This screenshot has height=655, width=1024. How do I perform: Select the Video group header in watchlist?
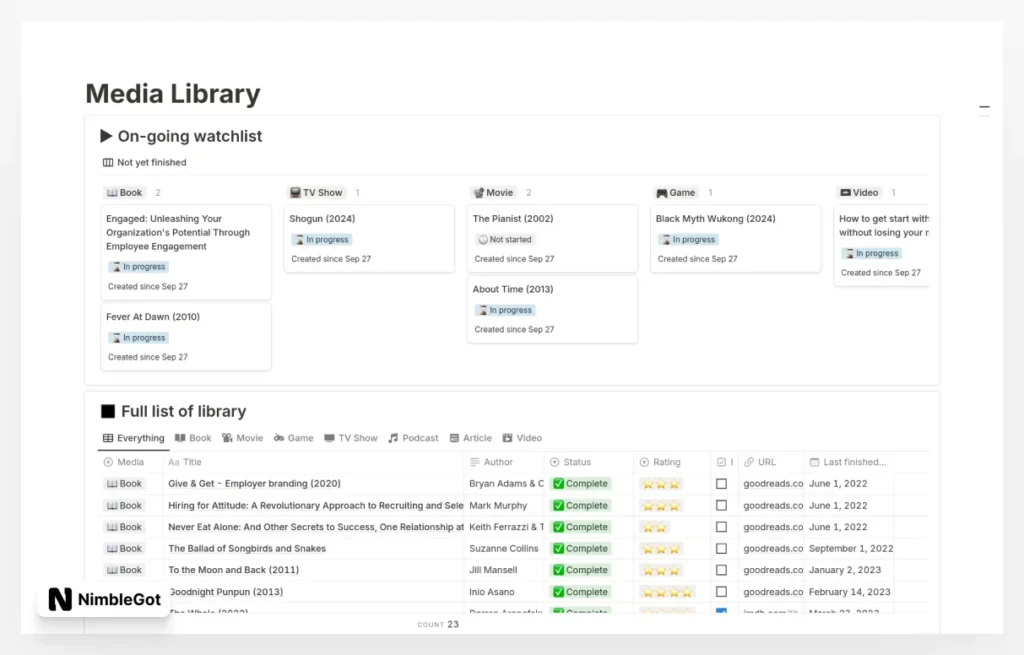click(x=859, y=193)
